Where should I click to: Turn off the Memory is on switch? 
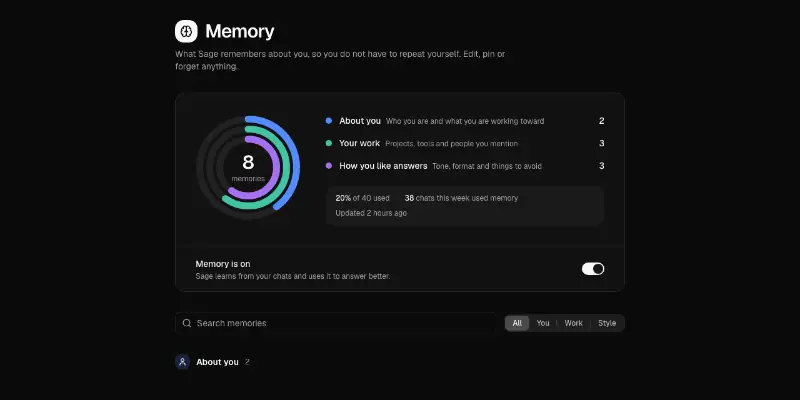(x=593, y=269)
